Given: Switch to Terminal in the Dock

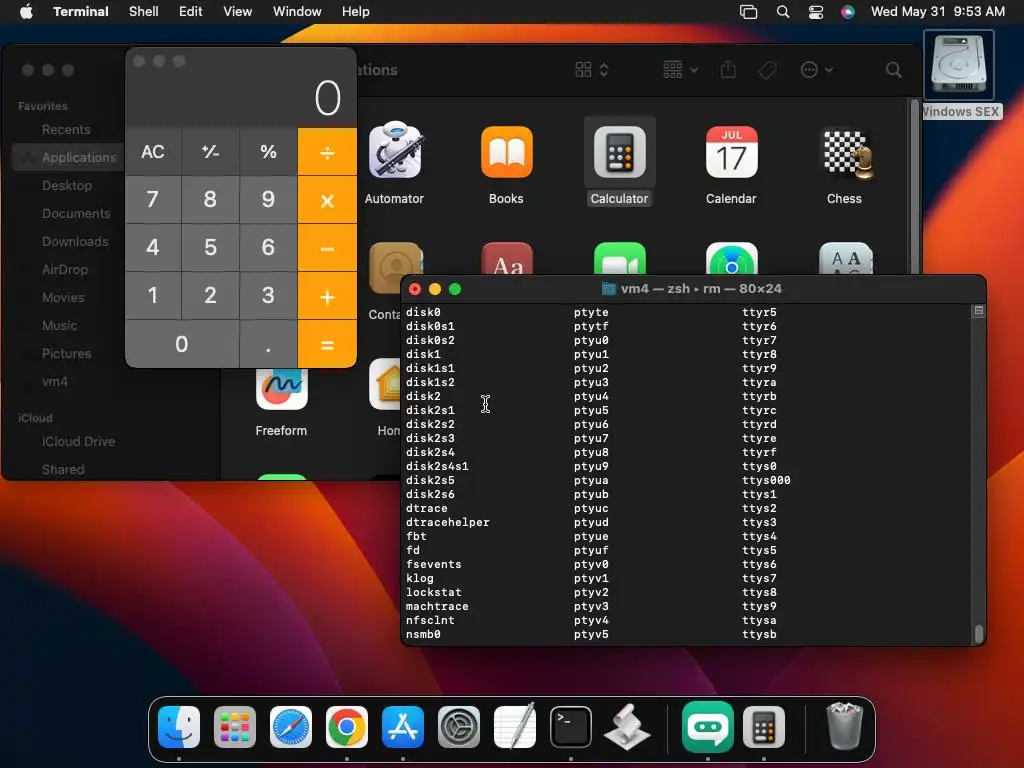Looking at the screenshot, I should pos(571,727).
